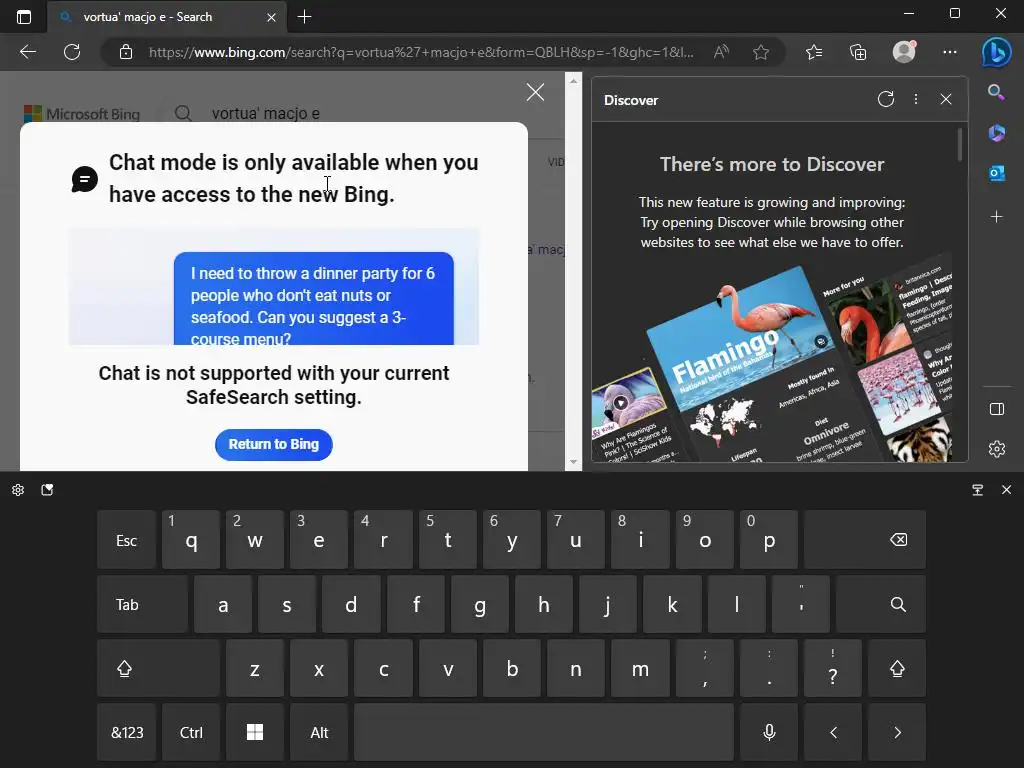The height and width of the screenshot is (768, 1024).
Task: Click the page scrollbar down arrow
Action: point(573,462)
